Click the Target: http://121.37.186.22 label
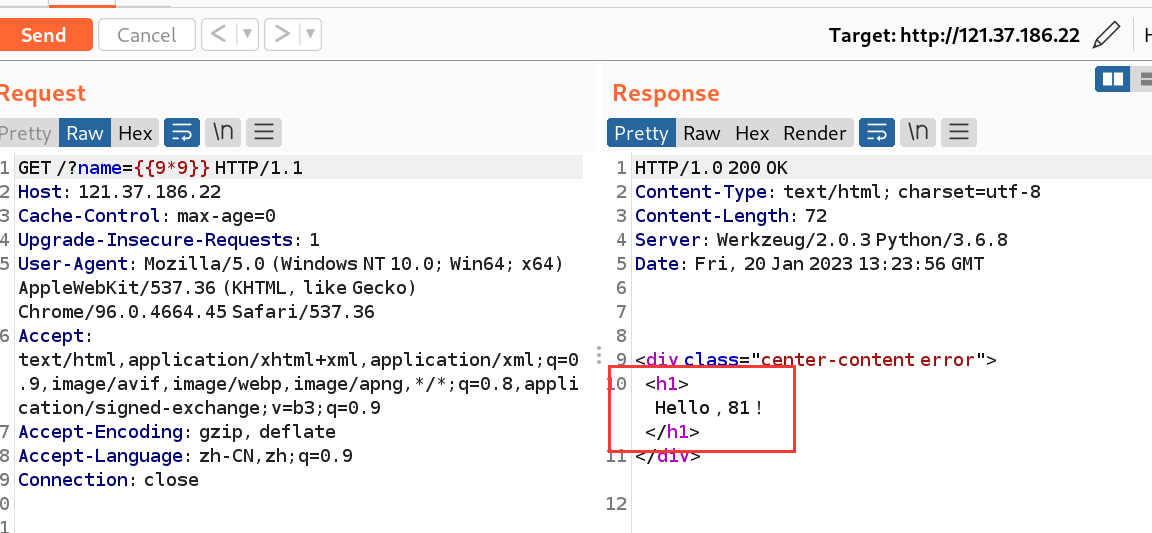Screen dimensions: 1152x533 (954, 35)
